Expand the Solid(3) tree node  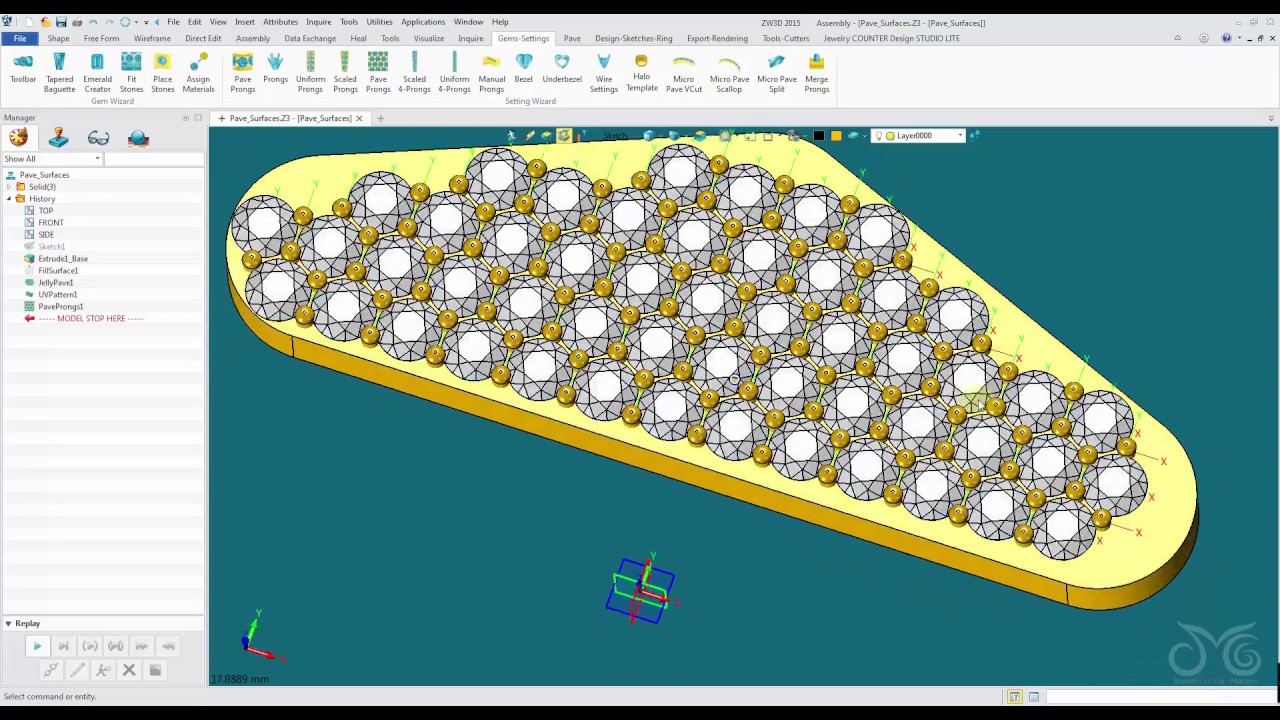(9, 187)
